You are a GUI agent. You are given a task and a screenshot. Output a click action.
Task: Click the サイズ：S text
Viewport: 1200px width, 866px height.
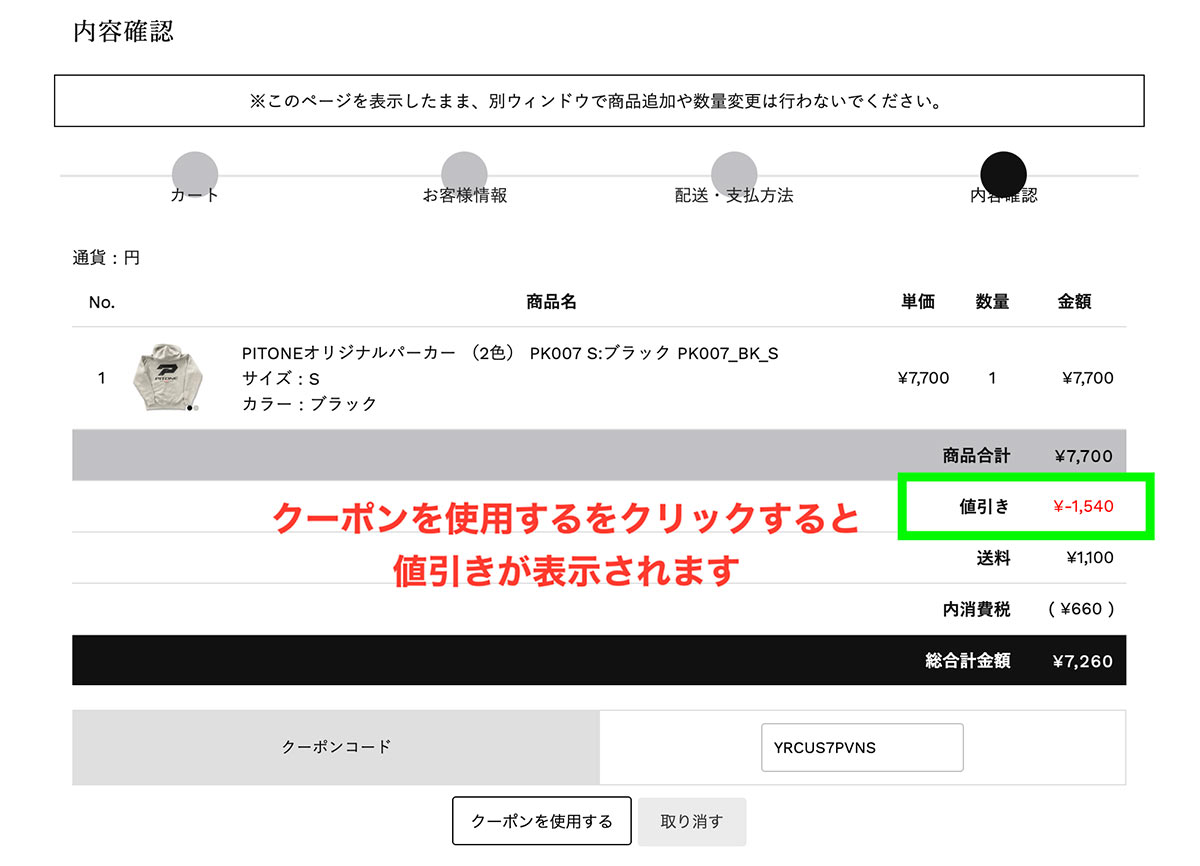coord(281,378)
